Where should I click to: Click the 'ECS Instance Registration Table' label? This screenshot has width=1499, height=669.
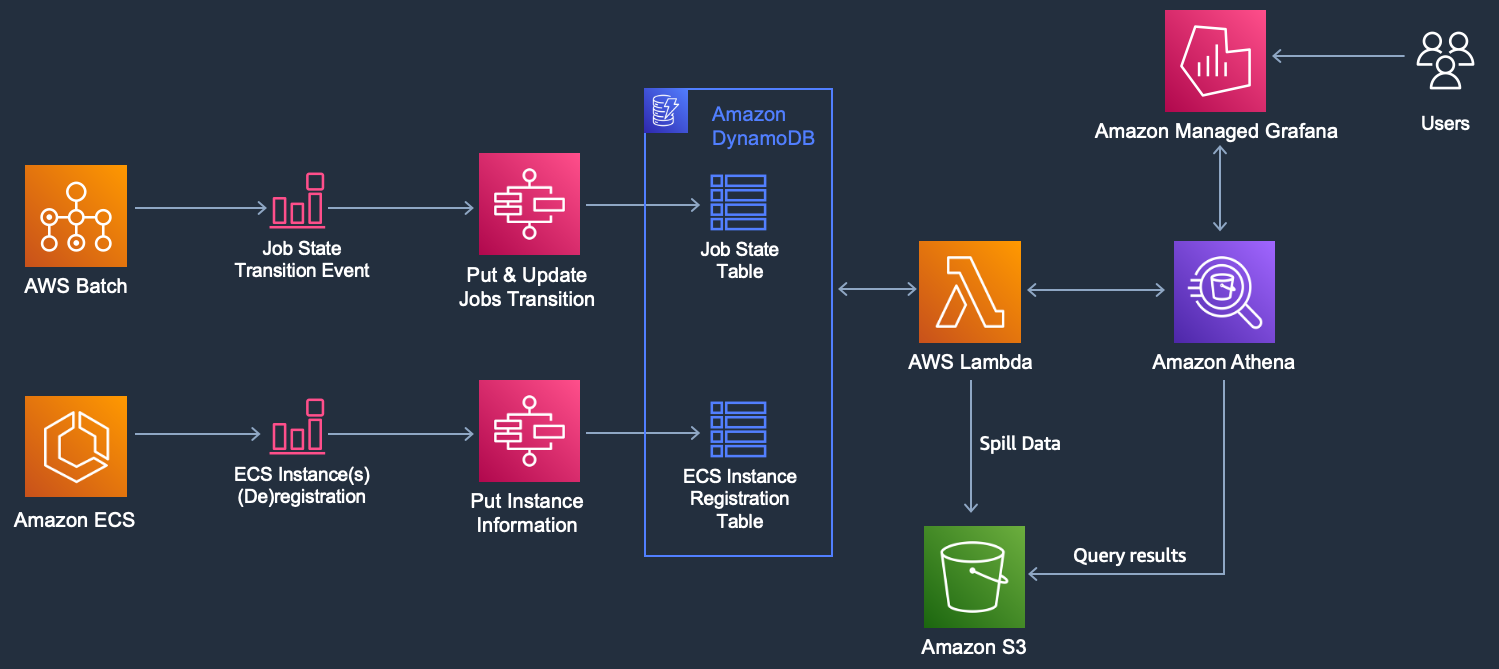click(740, 499)
